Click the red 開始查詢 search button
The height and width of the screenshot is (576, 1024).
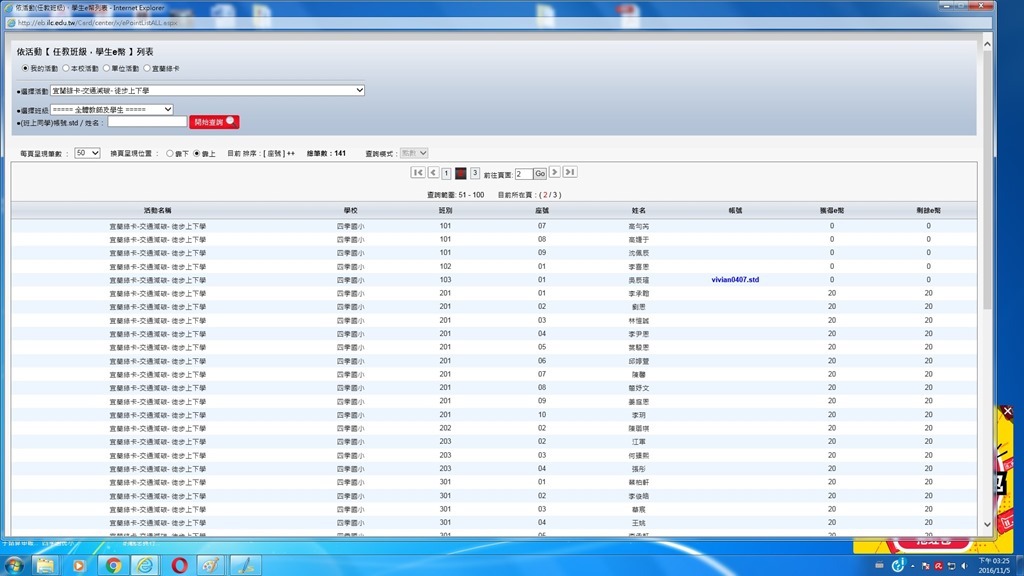214,122
